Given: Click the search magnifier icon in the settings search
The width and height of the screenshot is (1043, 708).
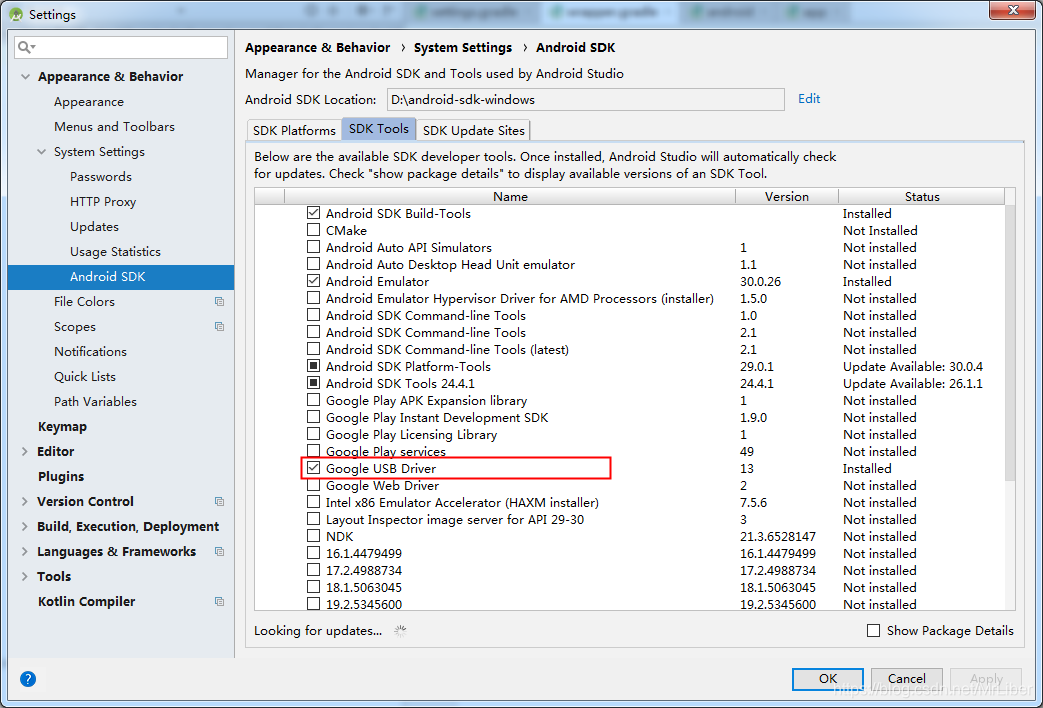Looking at the screenshot, I should click(26, 47).
